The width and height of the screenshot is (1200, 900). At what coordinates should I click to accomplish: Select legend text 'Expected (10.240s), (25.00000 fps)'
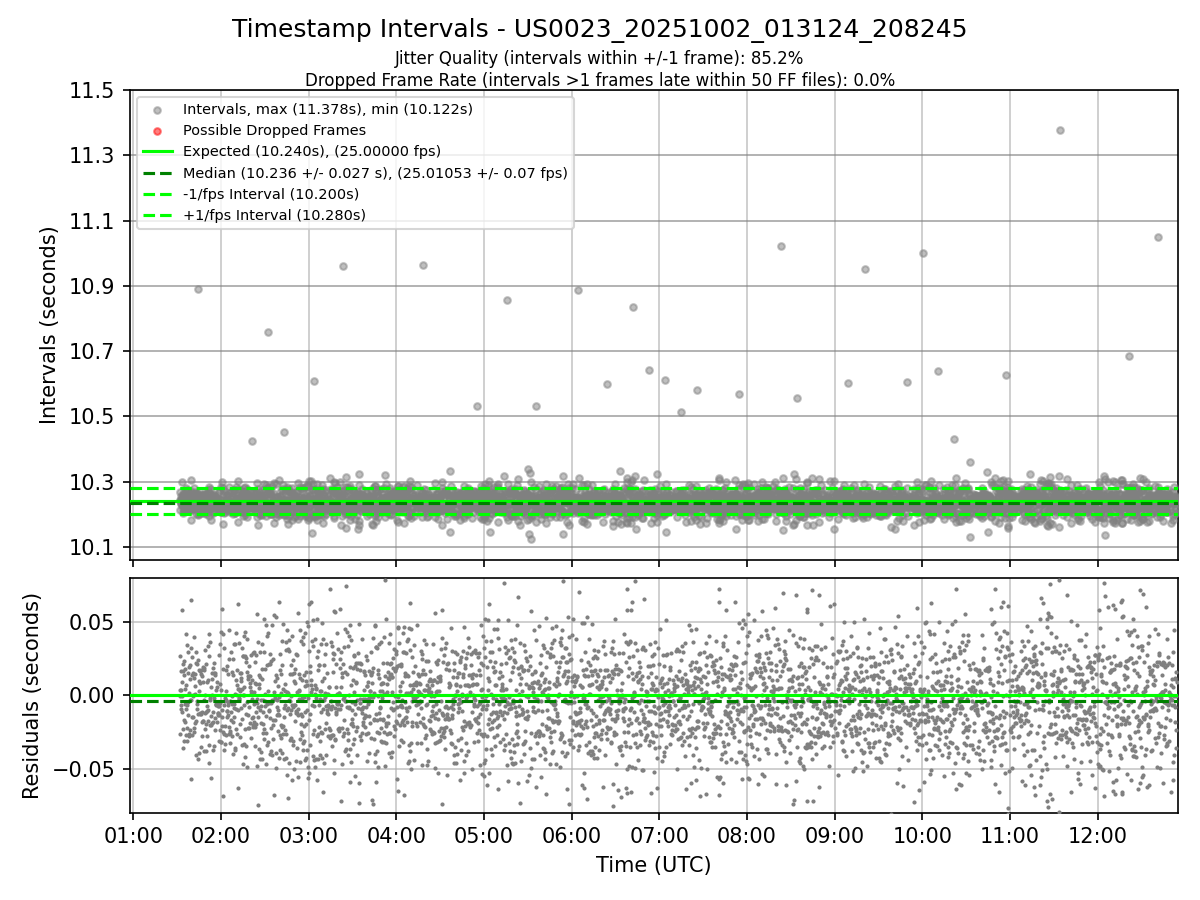pos(312,151)
